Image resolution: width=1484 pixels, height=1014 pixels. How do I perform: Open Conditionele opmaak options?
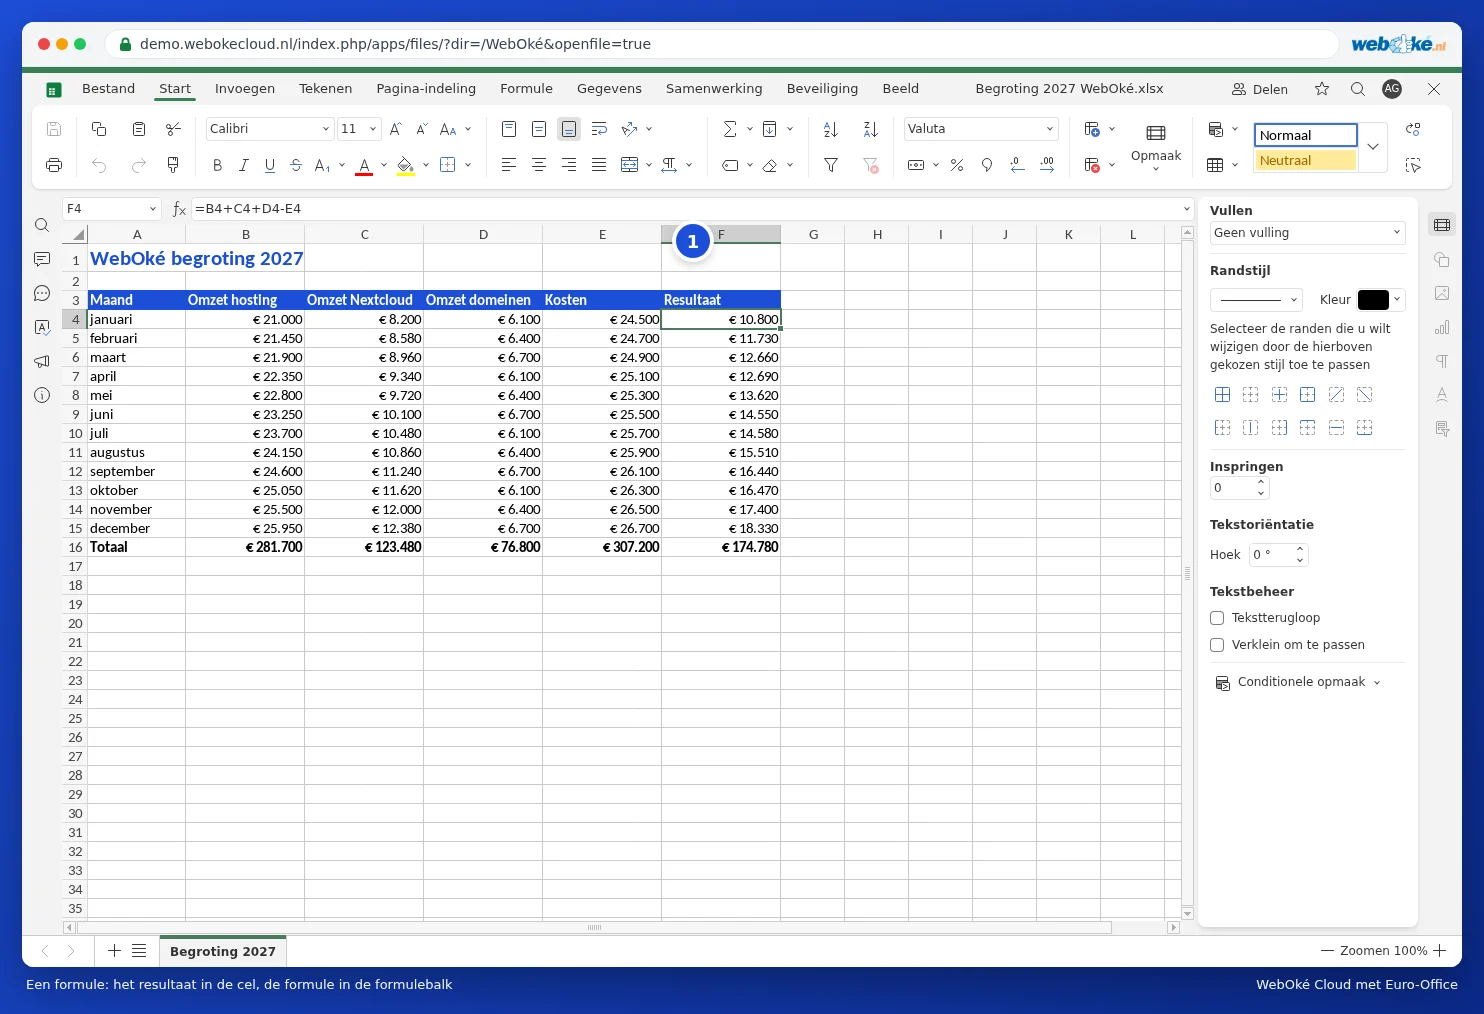(1298, 682)
